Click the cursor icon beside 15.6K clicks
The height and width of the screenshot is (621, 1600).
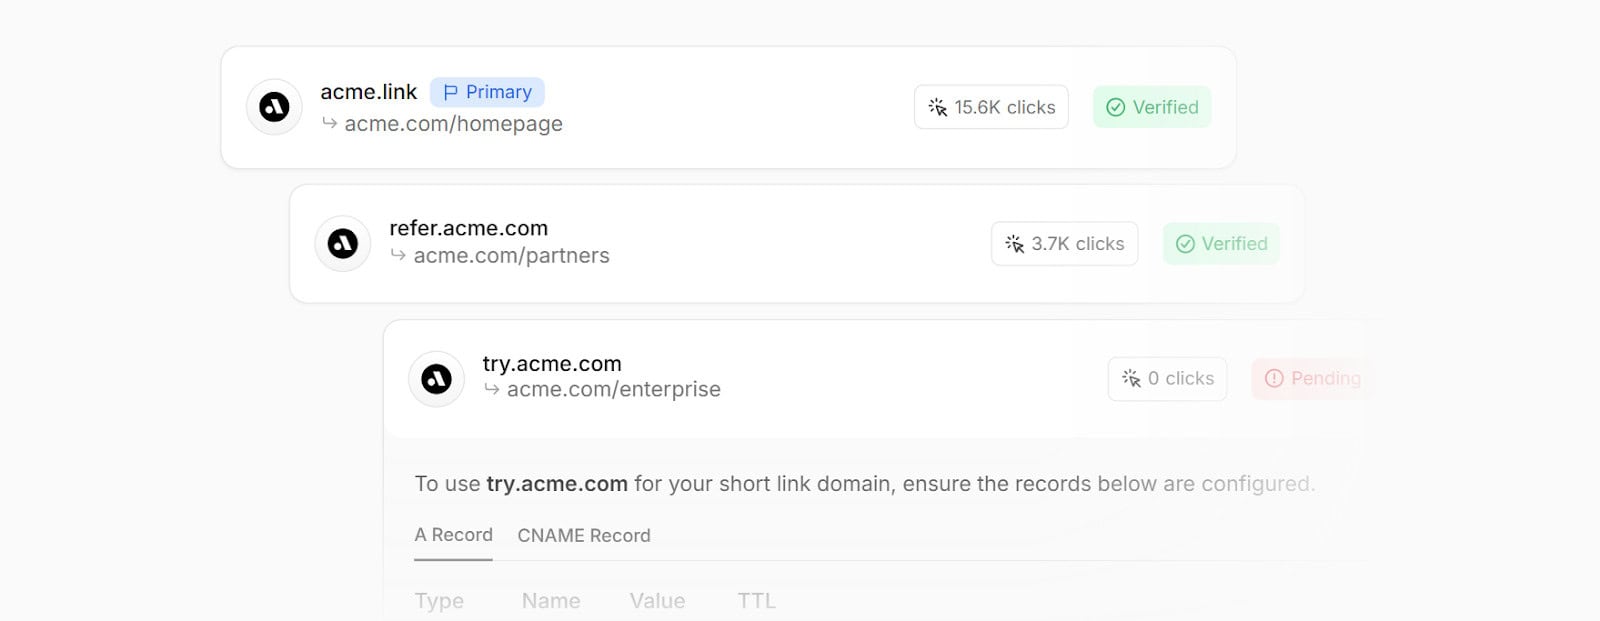coord(938,107)
